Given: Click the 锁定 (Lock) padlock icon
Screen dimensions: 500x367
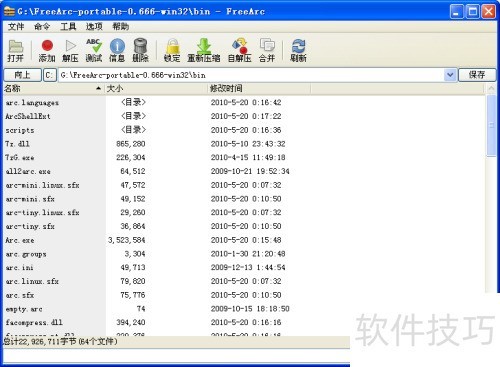Looking at the screenshot, I should [x=172, y=50].
